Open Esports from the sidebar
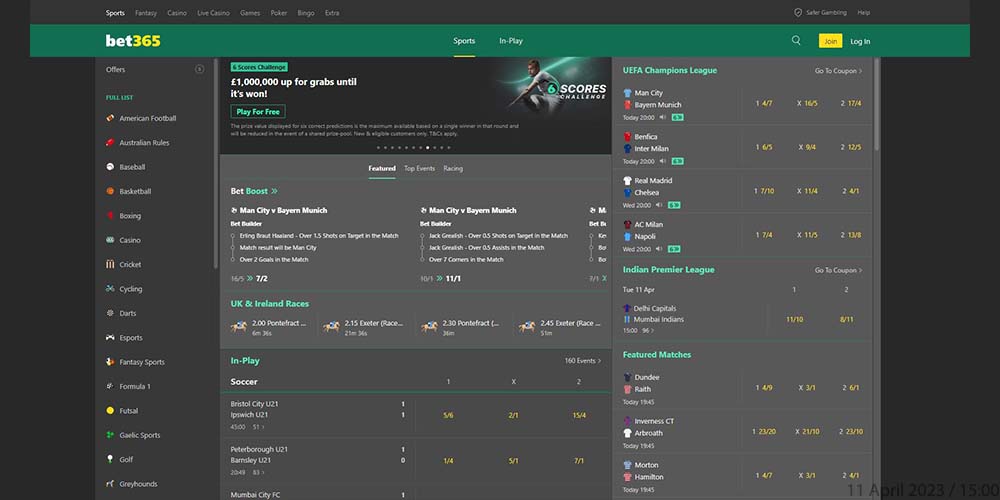 tap(131, 338)
